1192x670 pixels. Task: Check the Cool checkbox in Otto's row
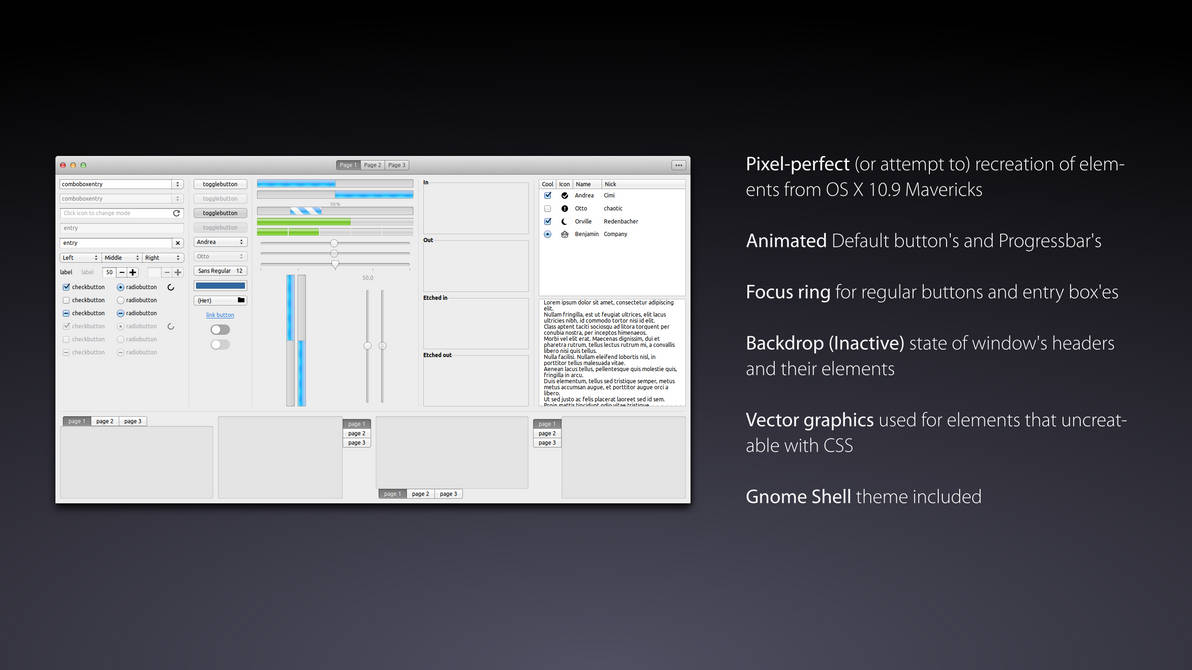coord(548,209)
